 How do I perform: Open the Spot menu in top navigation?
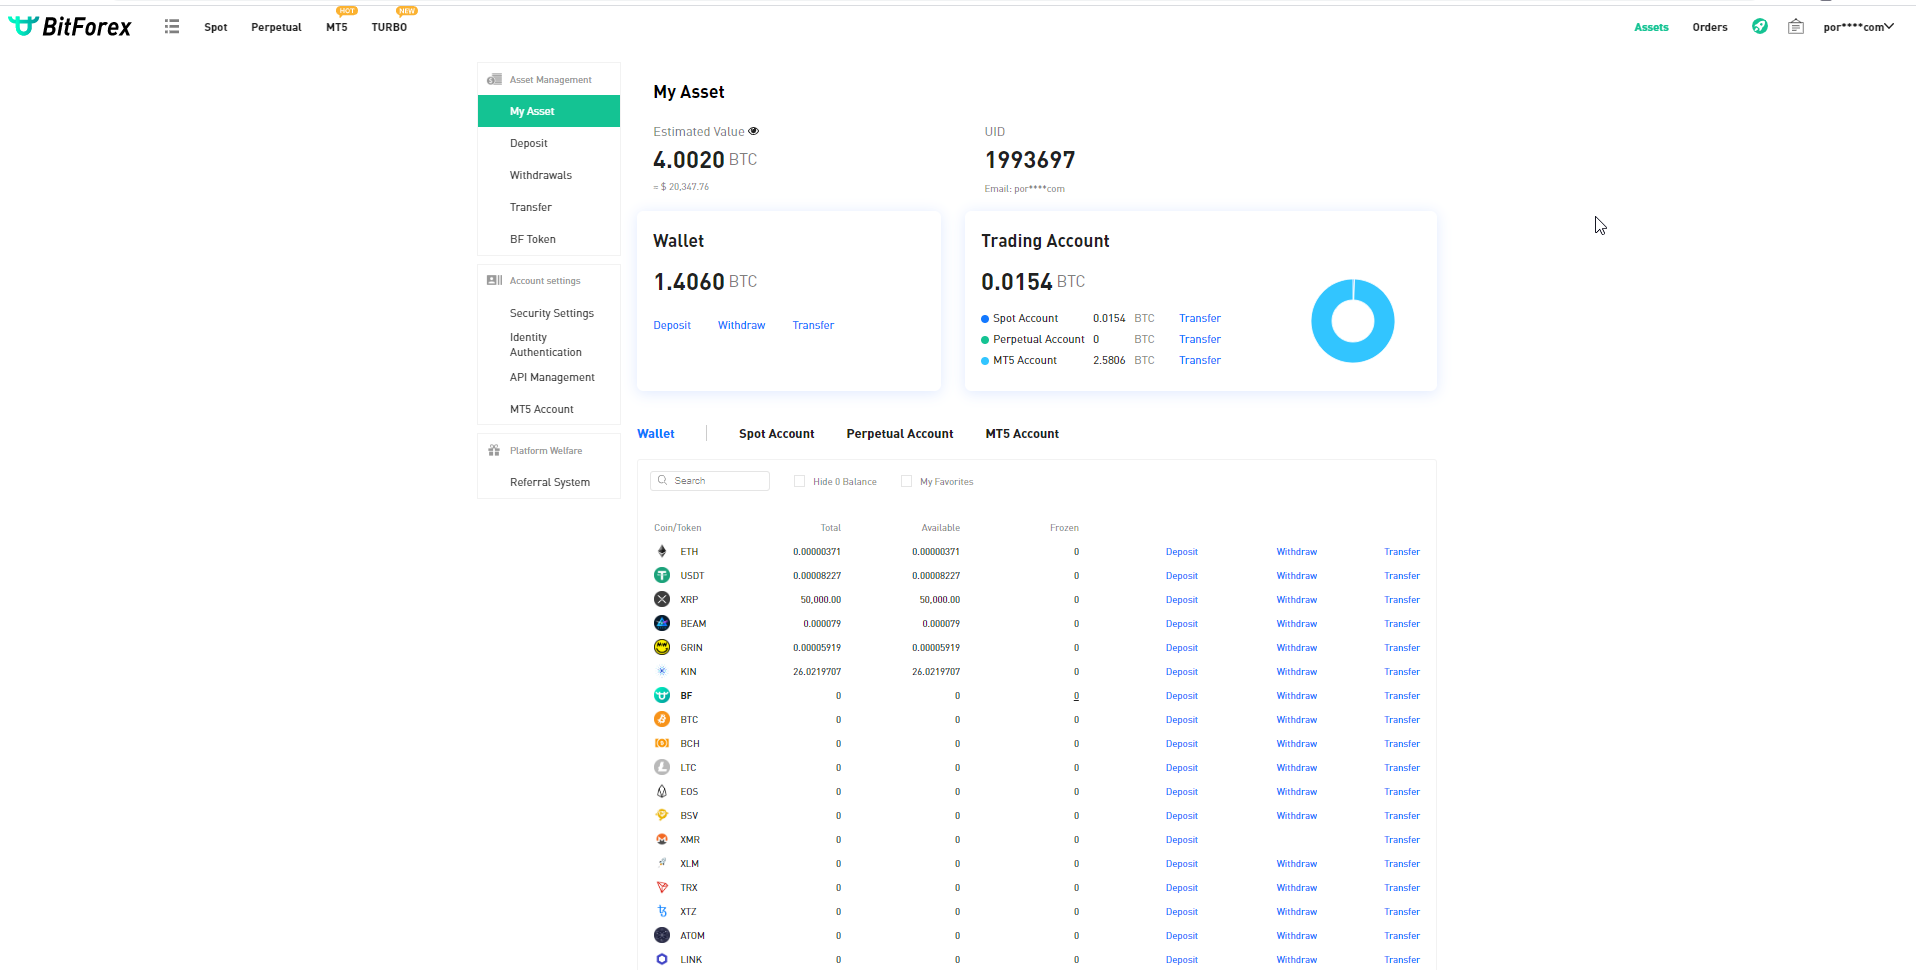pyautogui.click(x=216, y=27)
